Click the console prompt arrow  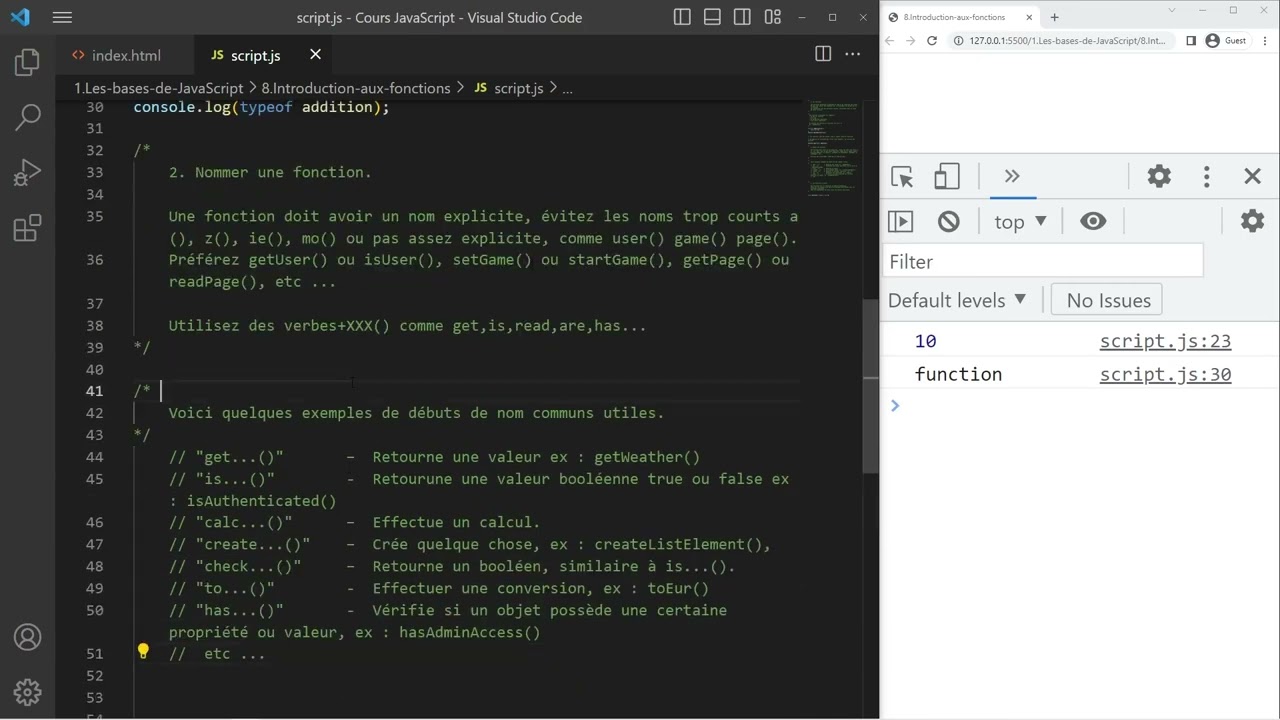(895, 405)
